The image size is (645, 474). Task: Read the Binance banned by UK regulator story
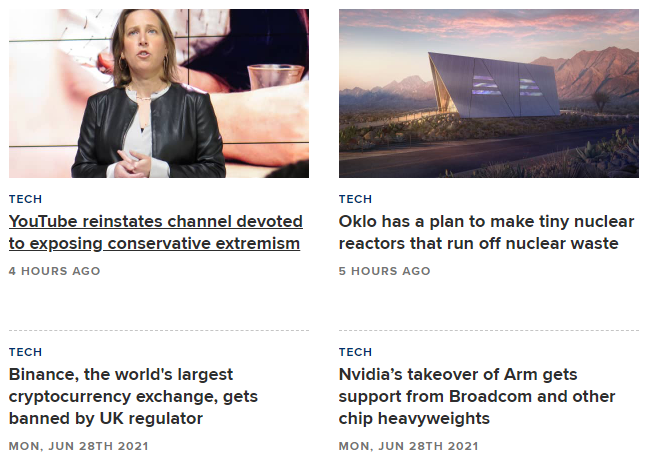[120, 396]
